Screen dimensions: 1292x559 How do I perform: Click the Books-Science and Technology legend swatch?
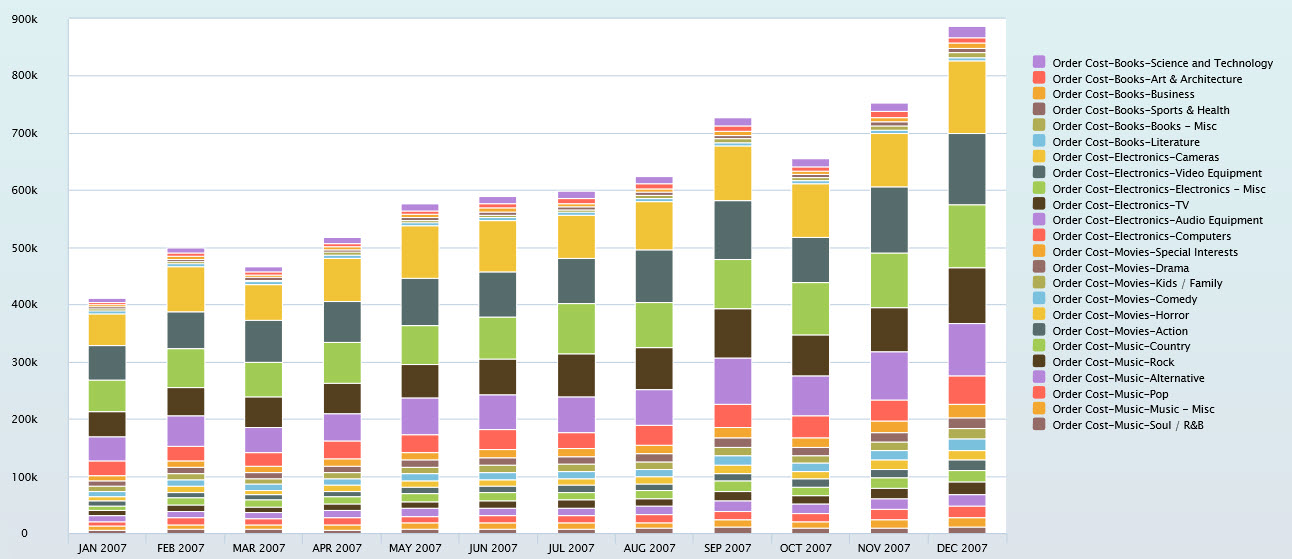[x=1039, y=63]
